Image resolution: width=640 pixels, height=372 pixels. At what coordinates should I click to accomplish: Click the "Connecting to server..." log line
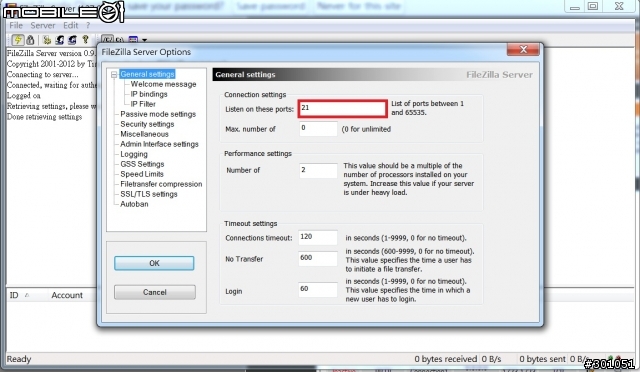coord(42,74)
